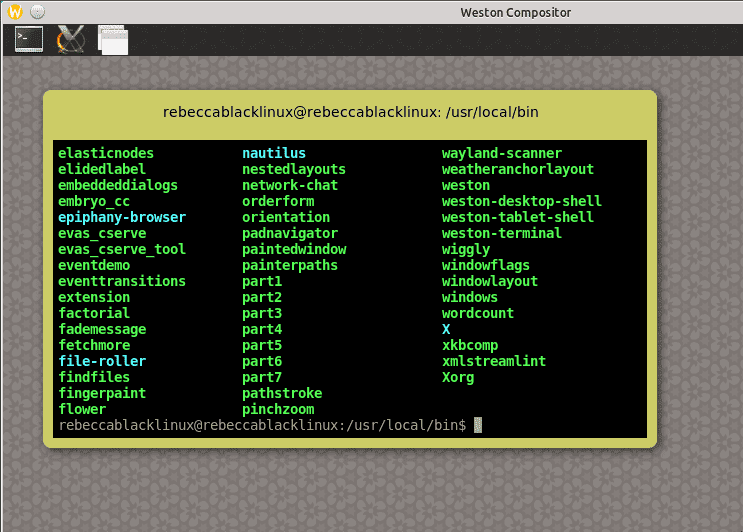The image size is (743, 532).
Task: Click the stacked windows launcher icon
Action: [112, 39]
